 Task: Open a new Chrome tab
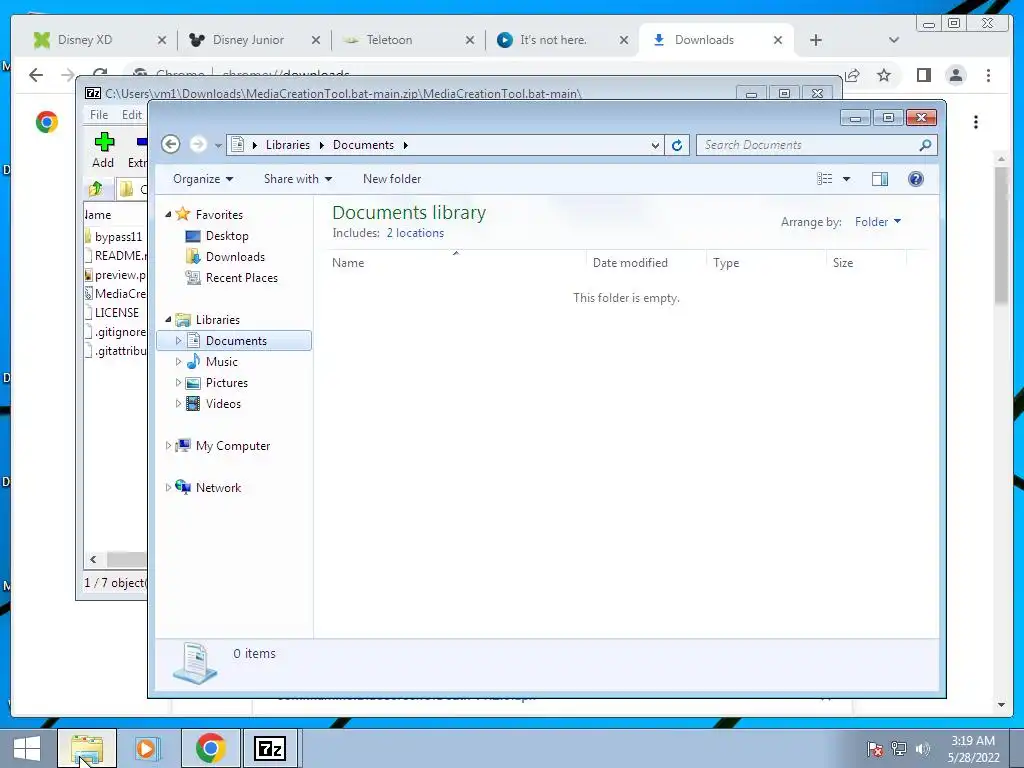pyautogui.click(x=815, y=40)
